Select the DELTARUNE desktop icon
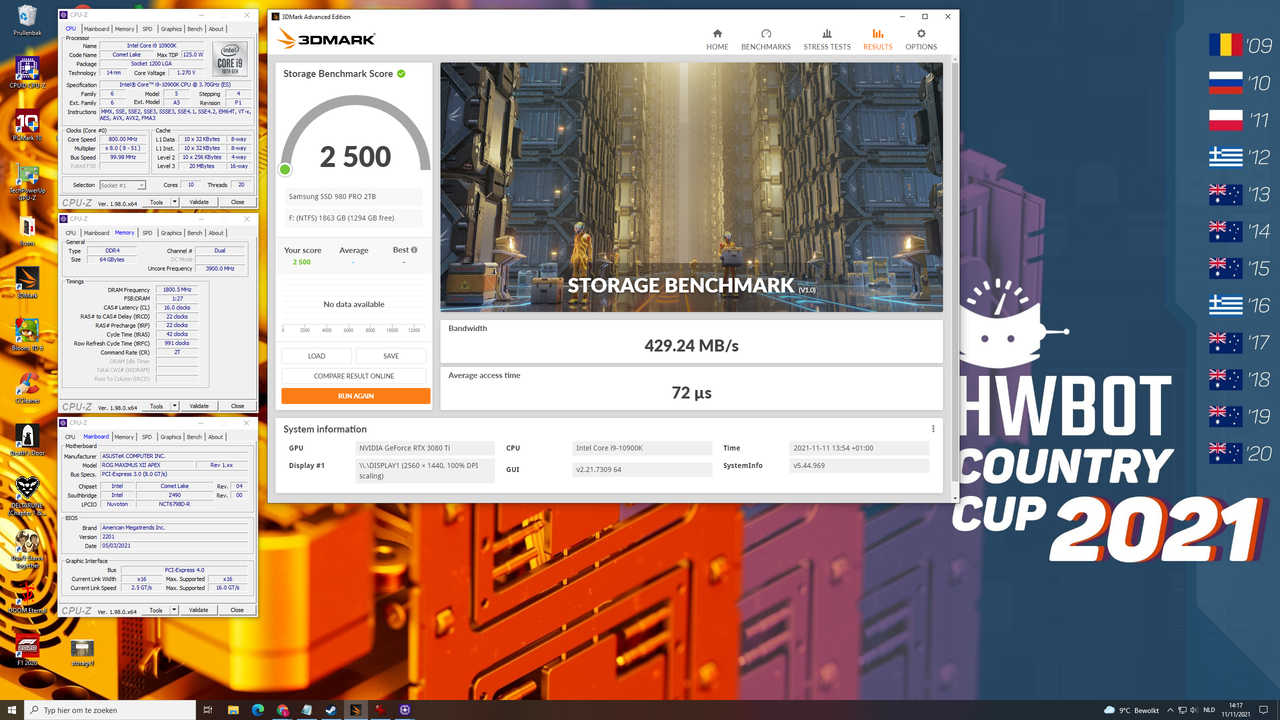 tap(27, 495)
